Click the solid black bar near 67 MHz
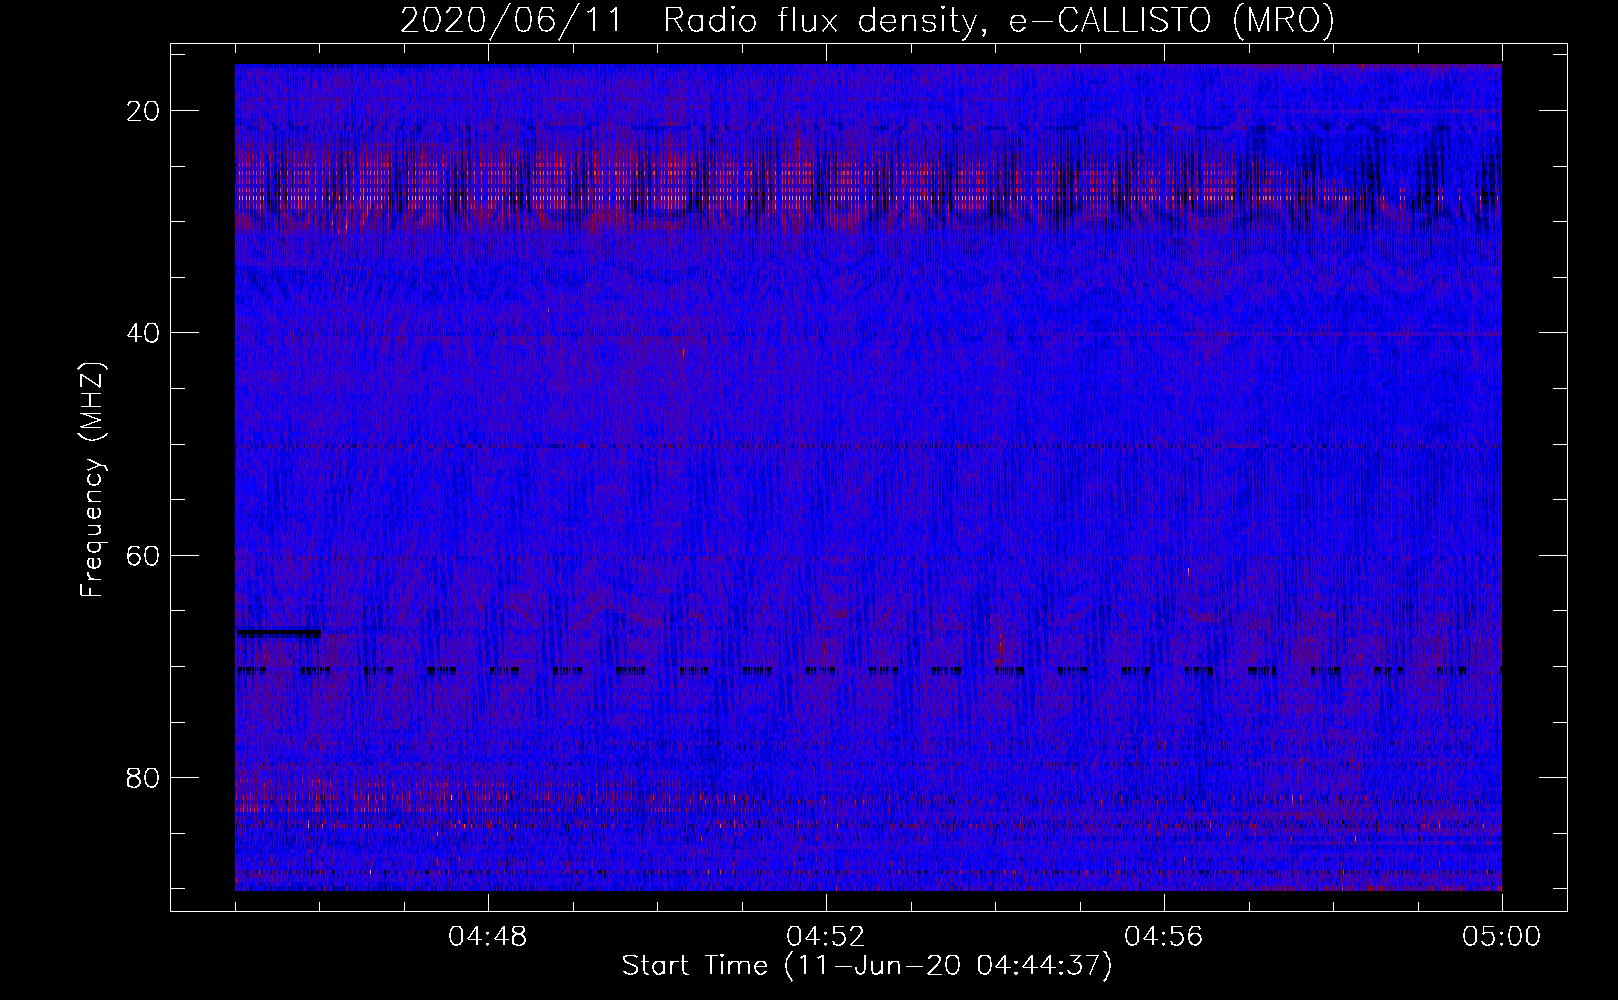 tap(279, 632)
